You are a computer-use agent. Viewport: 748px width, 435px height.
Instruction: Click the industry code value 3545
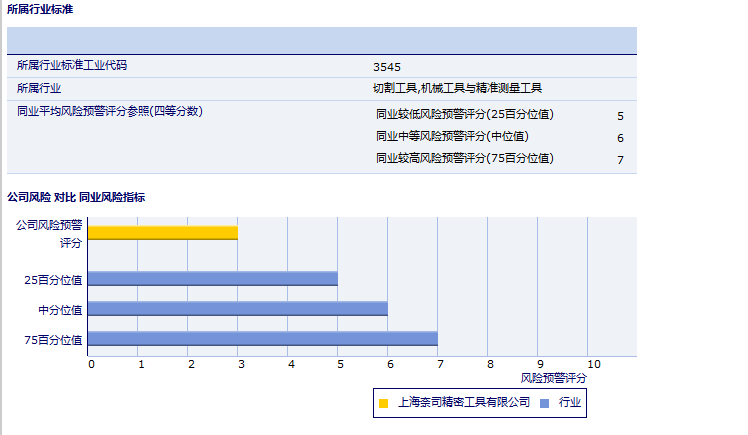pos(387,67)
